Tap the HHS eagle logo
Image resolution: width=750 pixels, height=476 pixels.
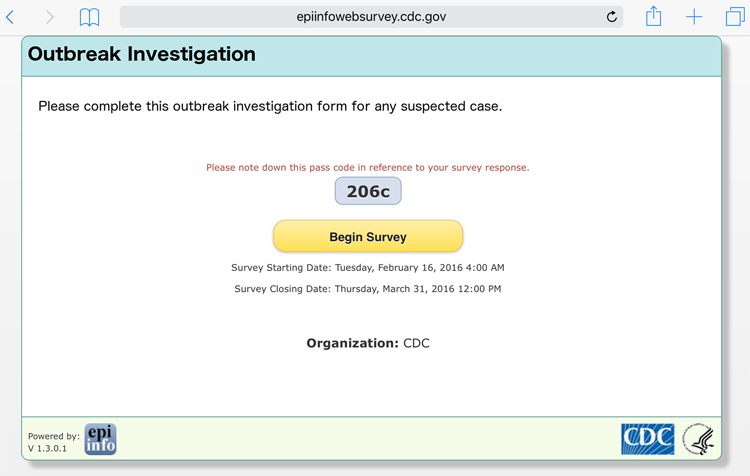[698, 439]
